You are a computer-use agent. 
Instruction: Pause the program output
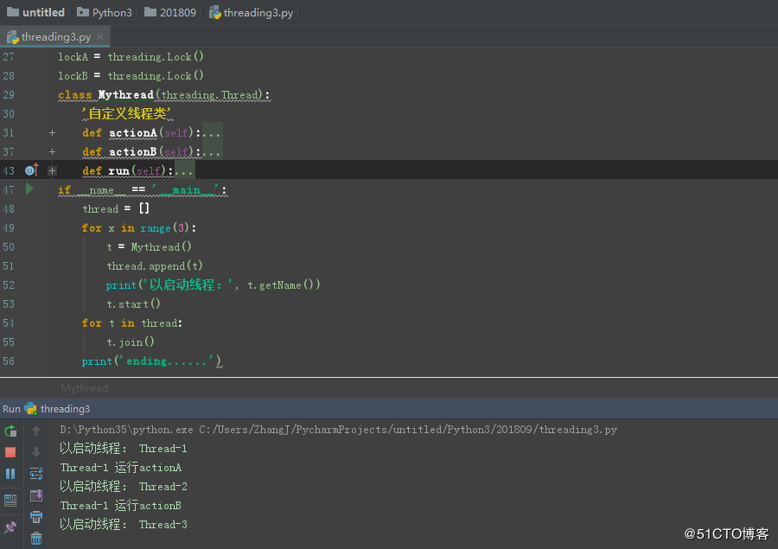[10, 474]
